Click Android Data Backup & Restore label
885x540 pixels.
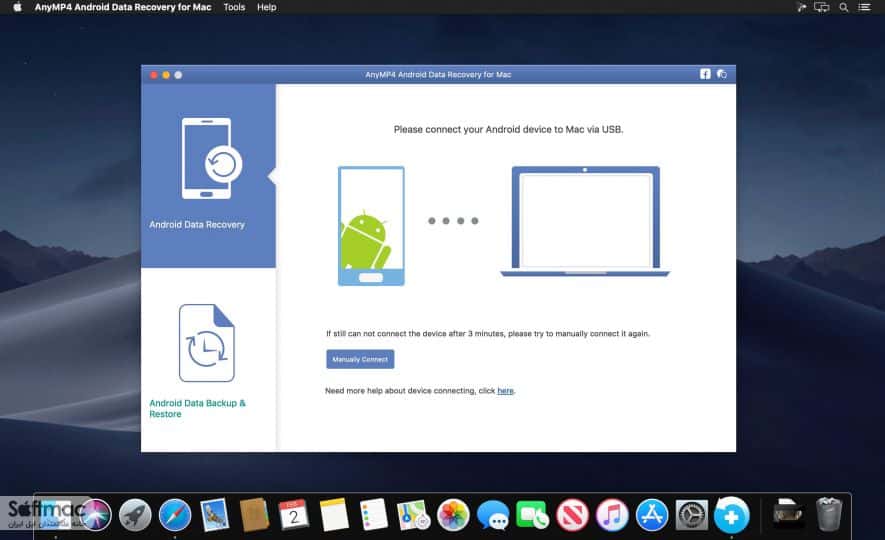coord(198,408)
